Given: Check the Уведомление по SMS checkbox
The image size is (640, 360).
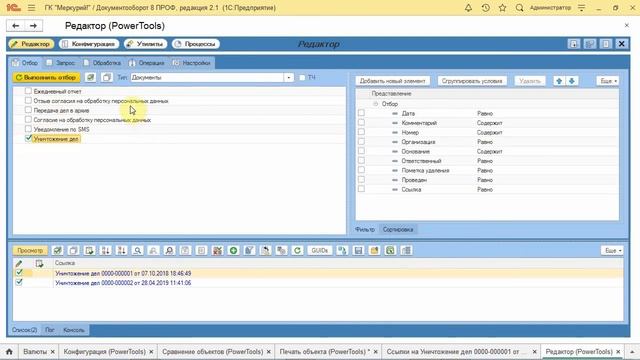Looking at the screenshot, I should pyautogui.click(x=28, y=129).
